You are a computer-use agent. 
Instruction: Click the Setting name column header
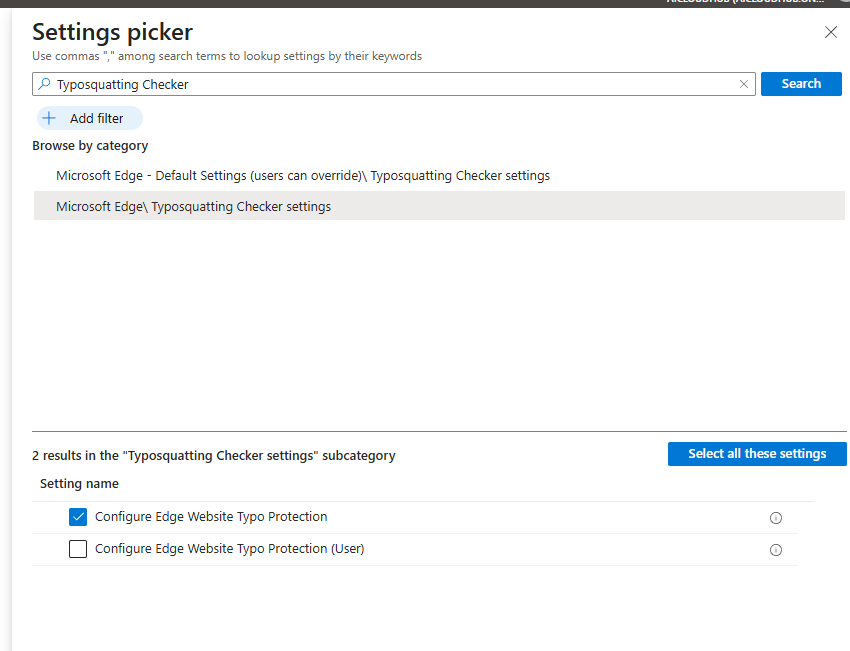79,484
